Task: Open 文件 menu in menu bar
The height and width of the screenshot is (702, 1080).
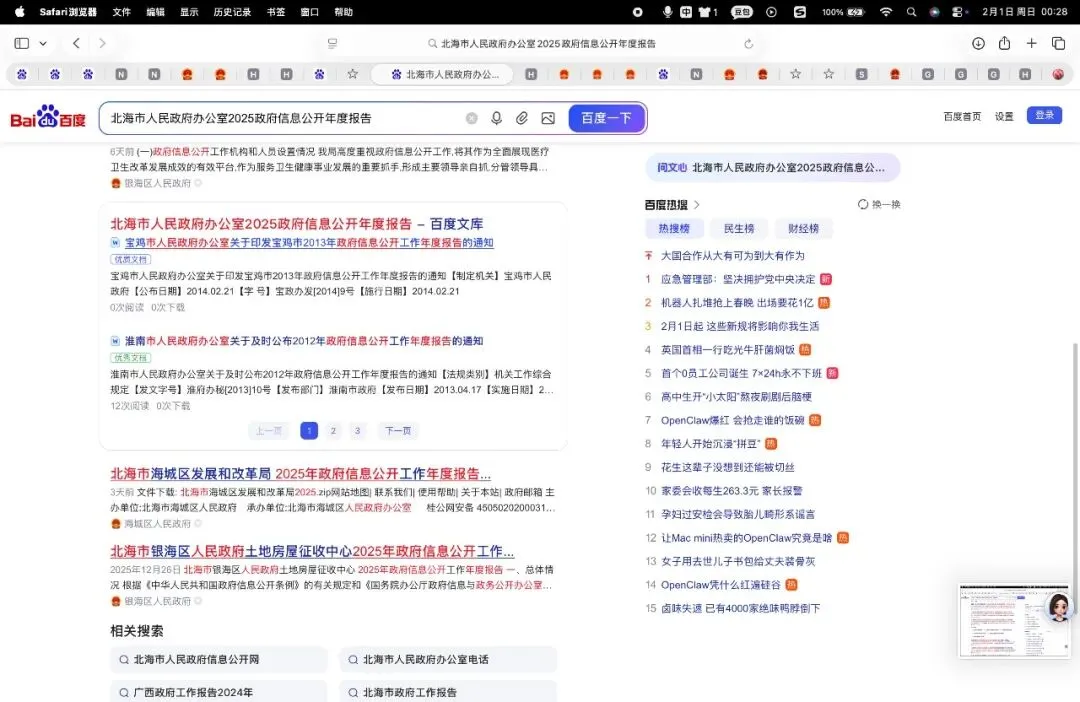Action: click(121, 12)
